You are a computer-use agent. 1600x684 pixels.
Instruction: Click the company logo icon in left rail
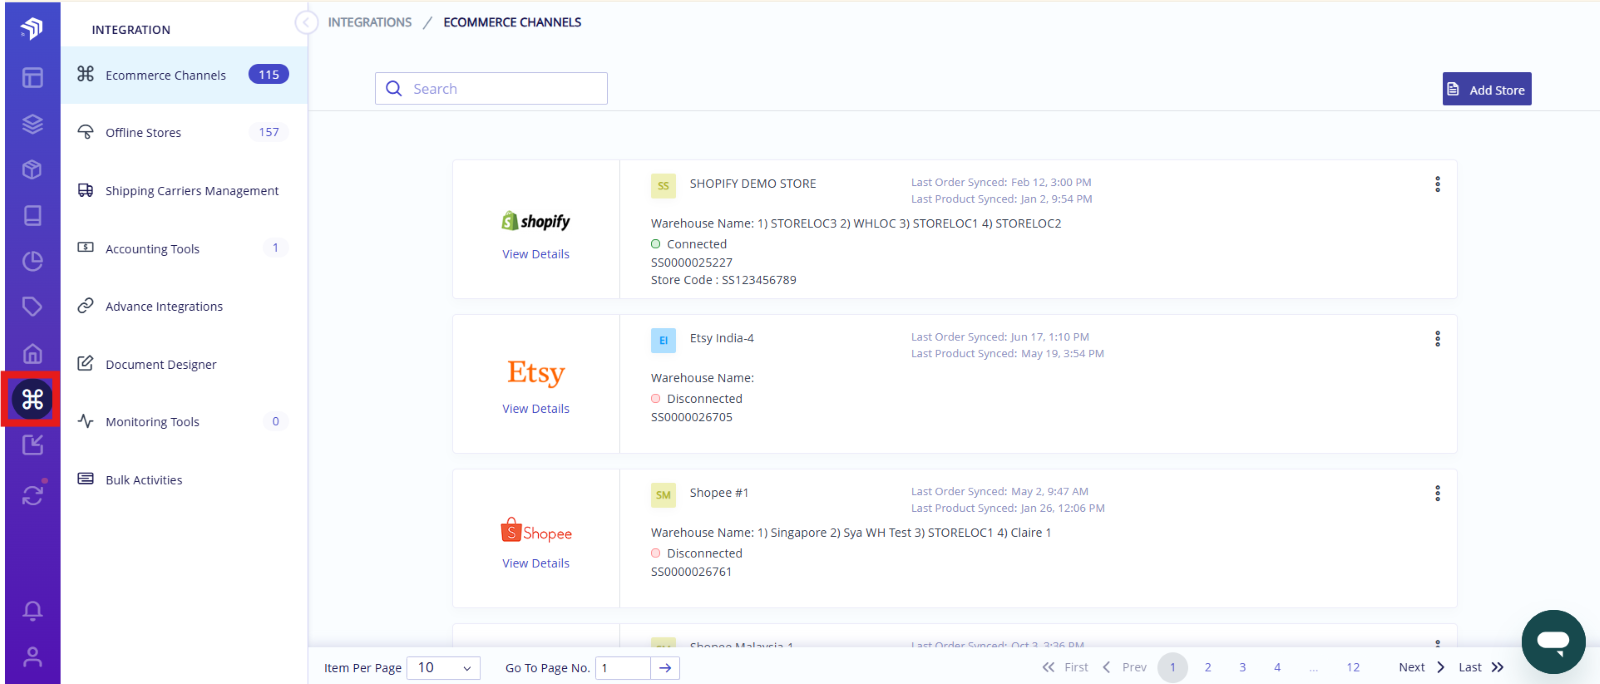(32, 28)
